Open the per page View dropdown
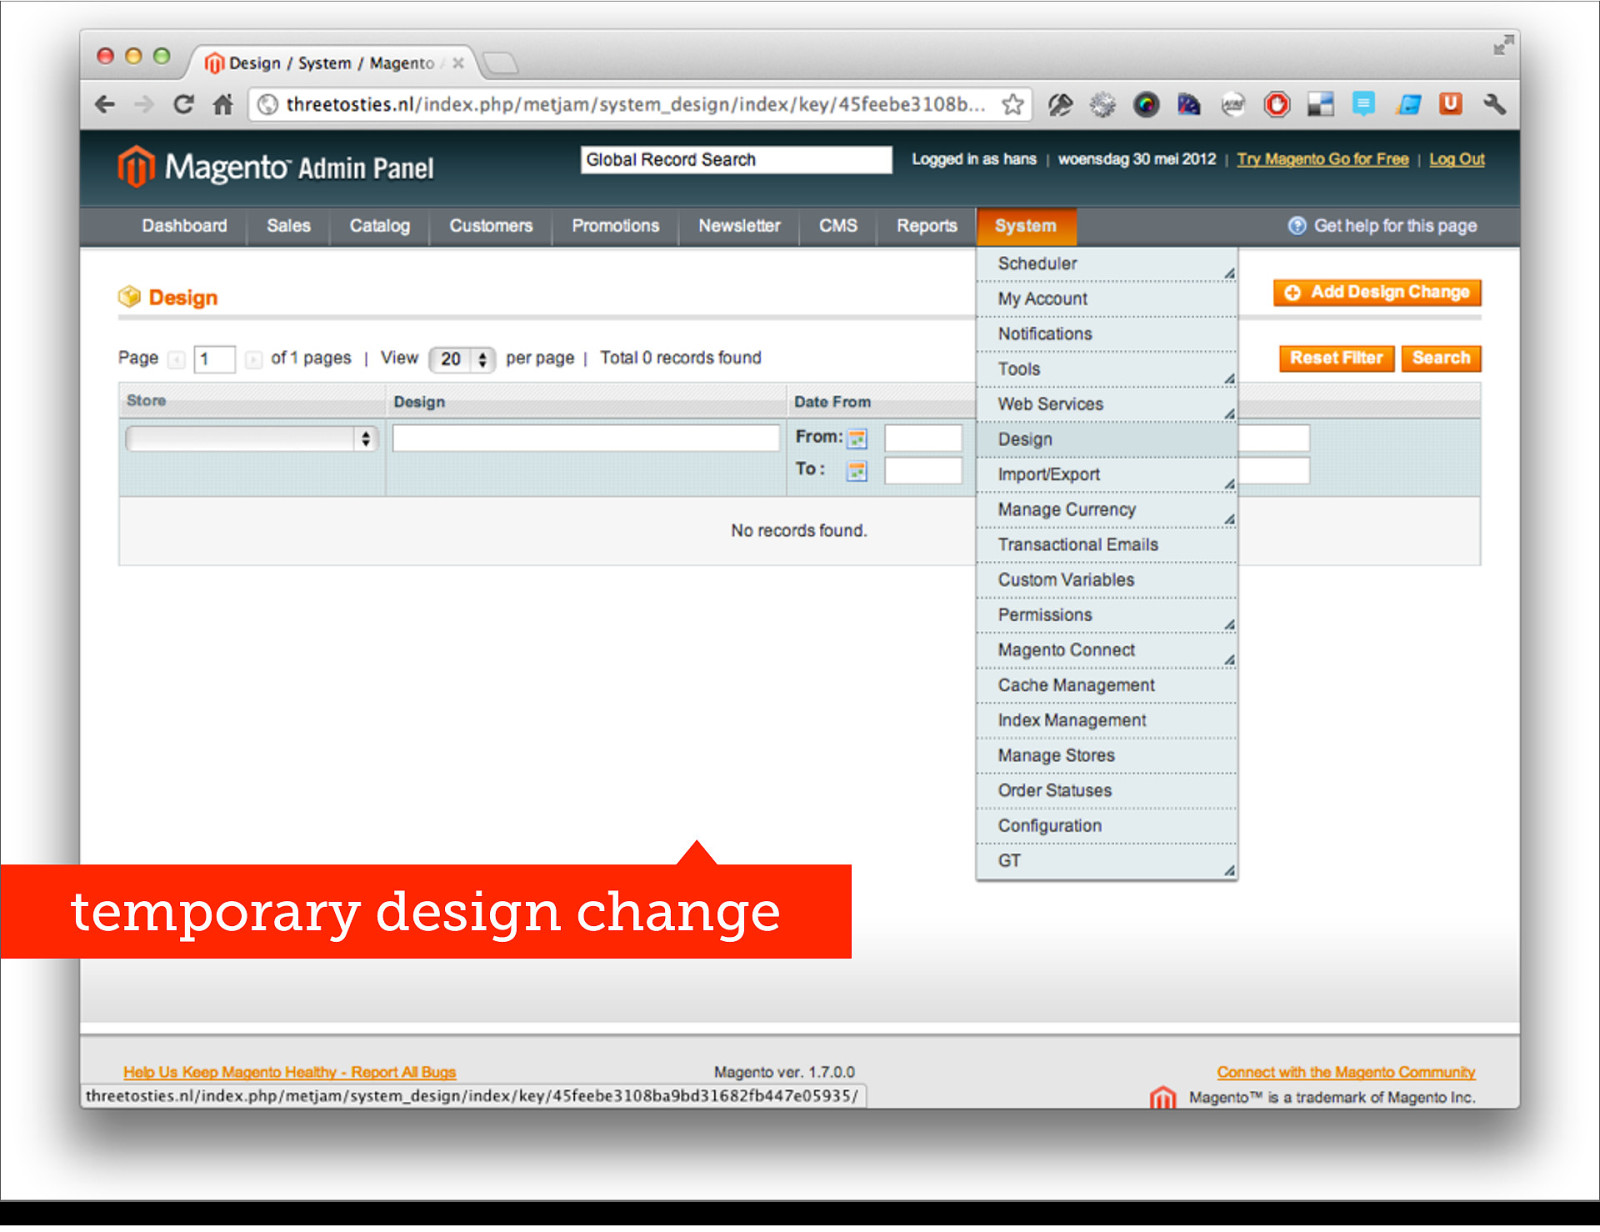This screenshot has height=1232, width=1600. (462, 359)
